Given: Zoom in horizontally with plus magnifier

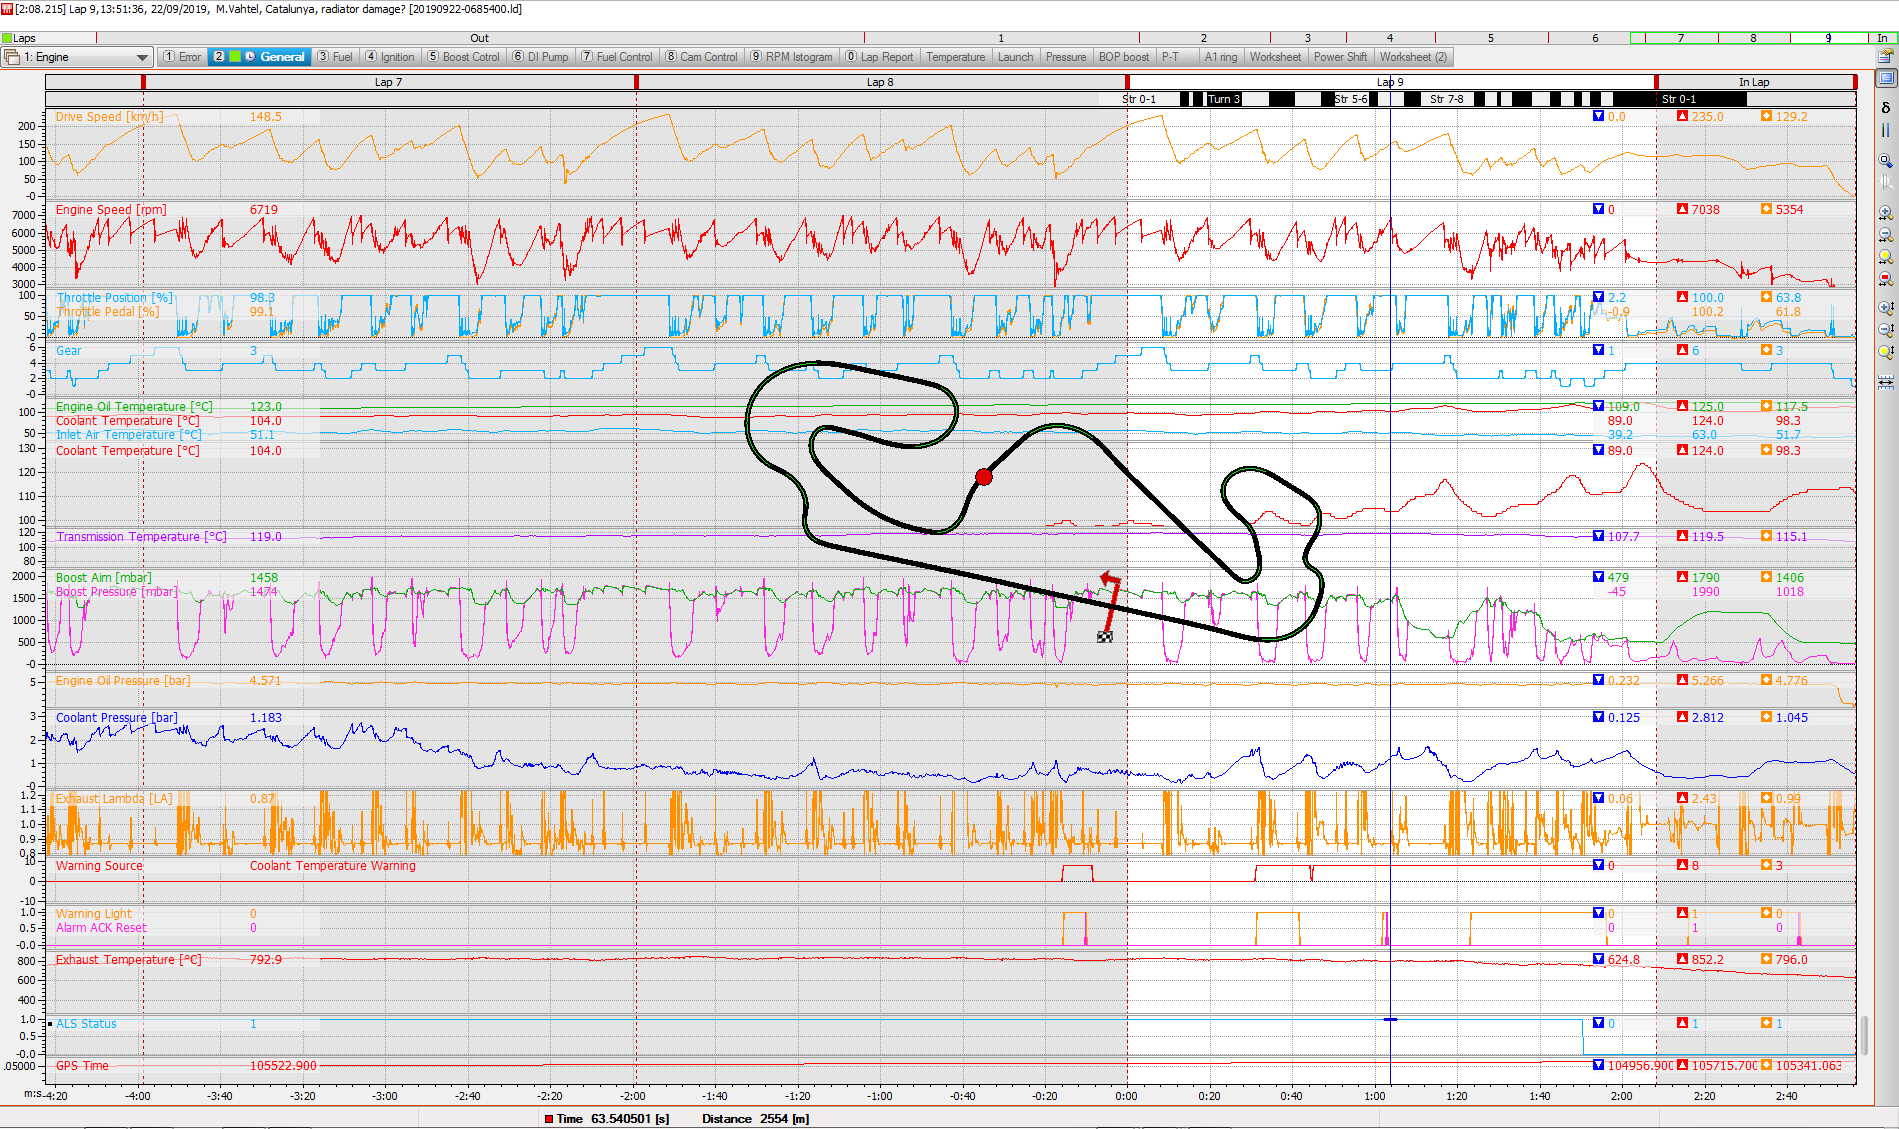Looking at the screenshot, I should coord(1886,213).
